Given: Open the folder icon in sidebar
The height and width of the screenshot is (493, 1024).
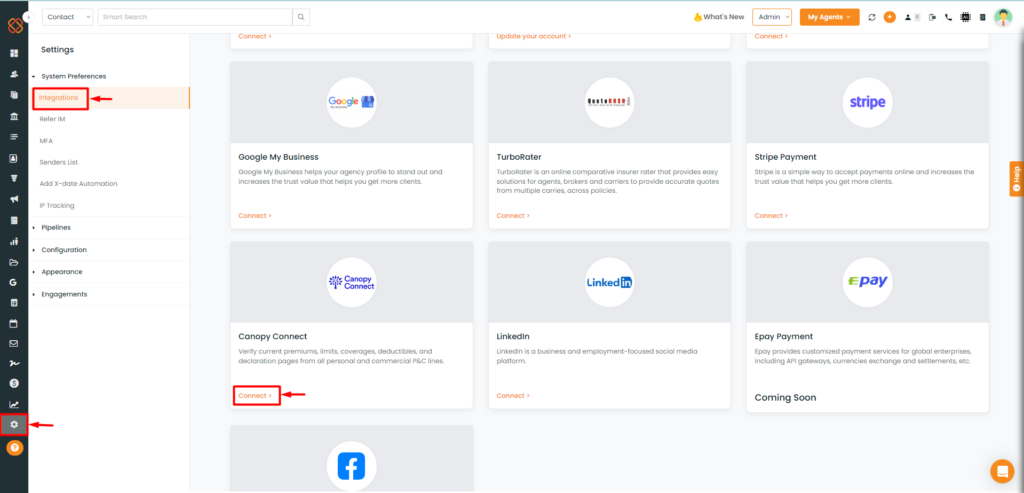Looking at the screenshot, I should point(14,262).
